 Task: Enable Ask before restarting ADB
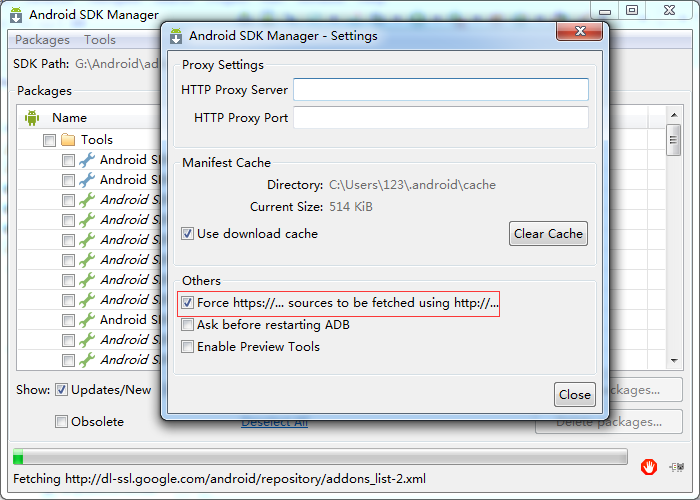(188, 325)
